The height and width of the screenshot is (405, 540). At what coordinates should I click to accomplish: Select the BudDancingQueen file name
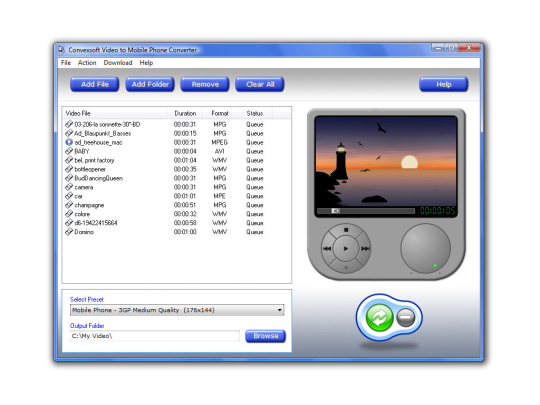pyautogui.click(x=98, y=178)
